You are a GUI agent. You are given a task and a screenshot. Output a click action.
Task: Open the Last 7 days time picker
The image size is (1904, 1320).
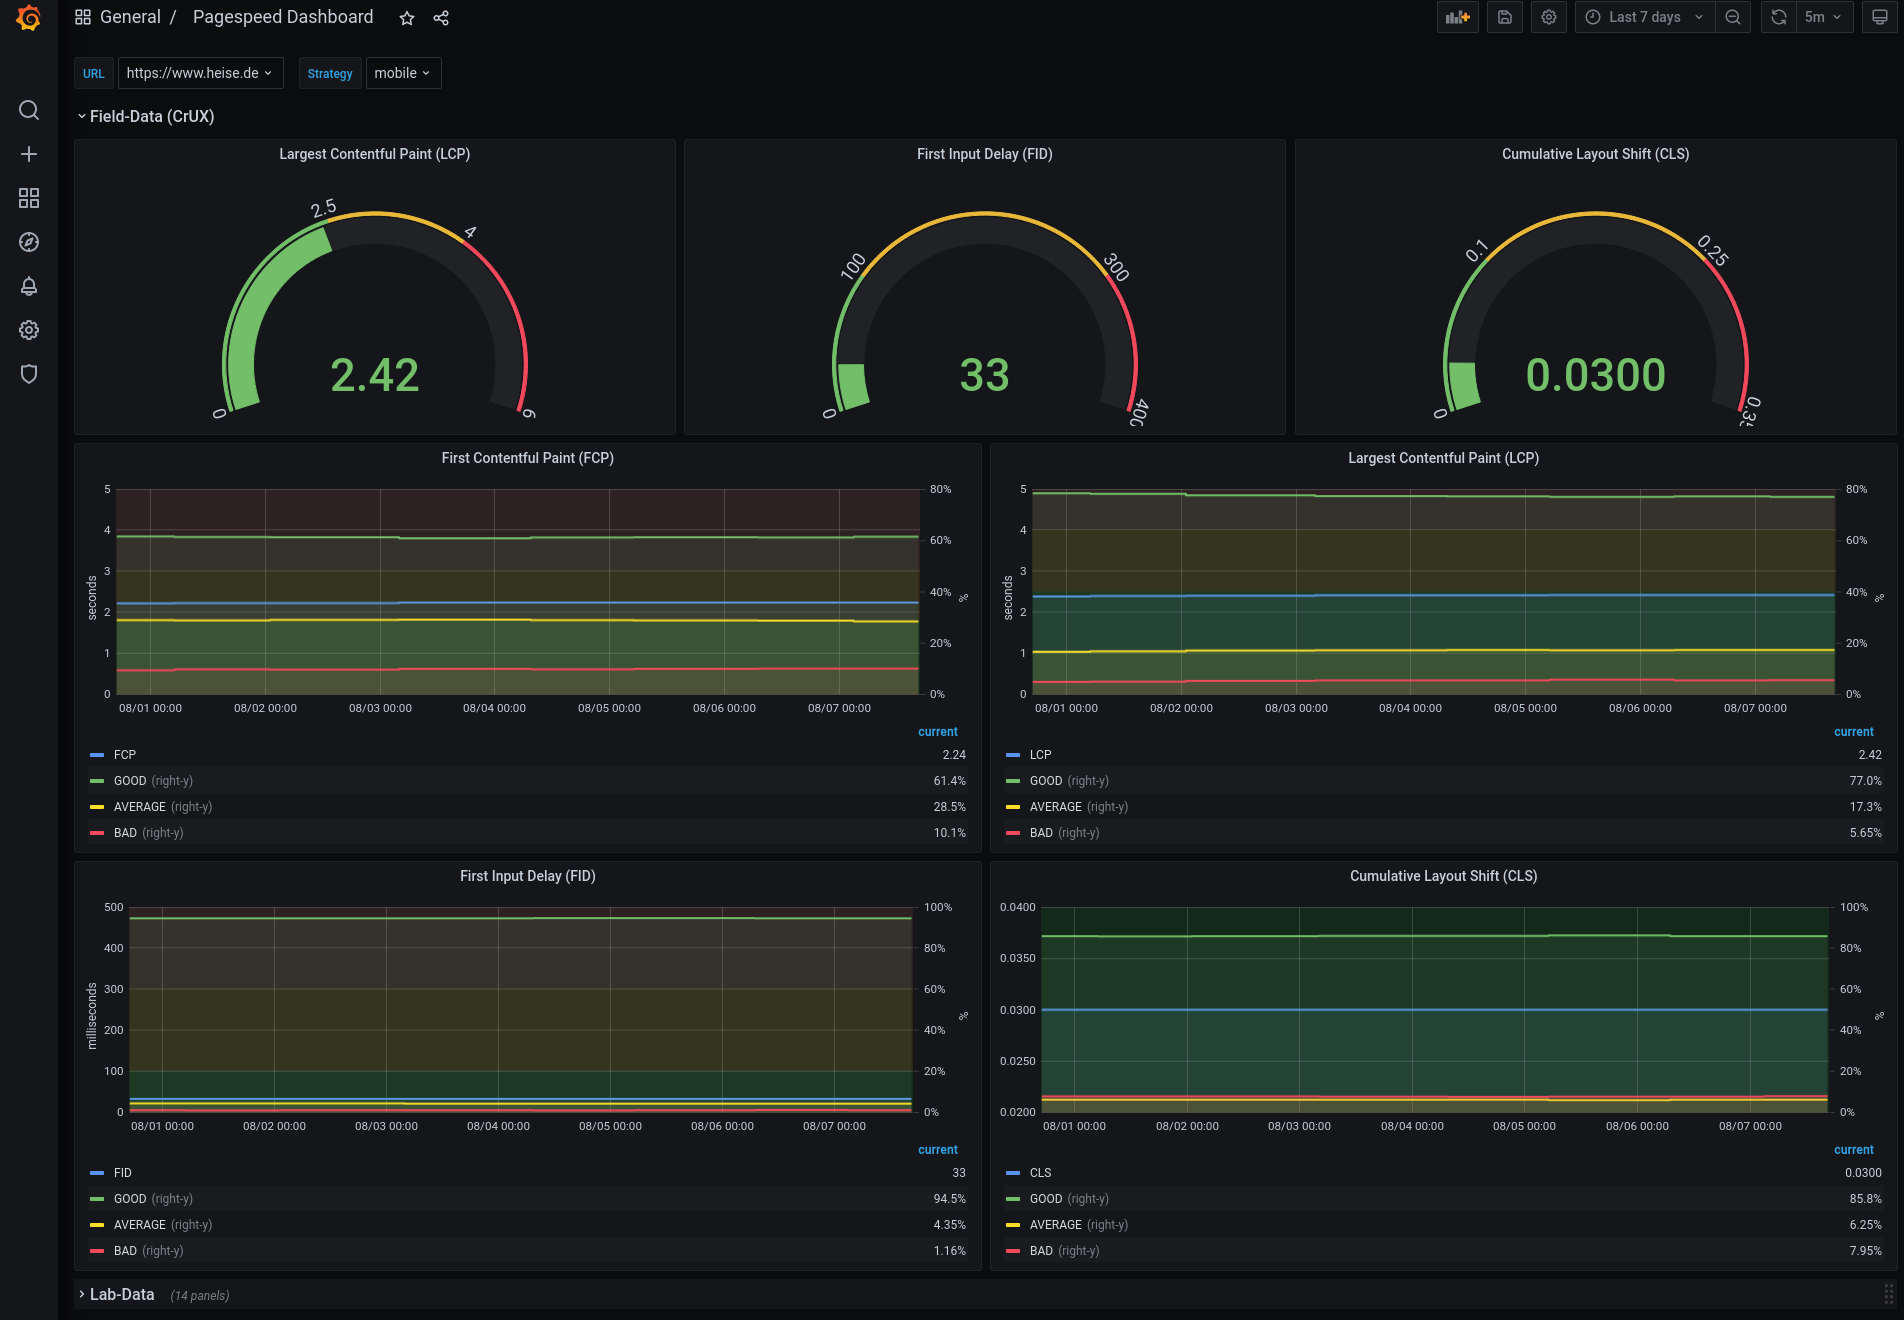click(1645, 17)
